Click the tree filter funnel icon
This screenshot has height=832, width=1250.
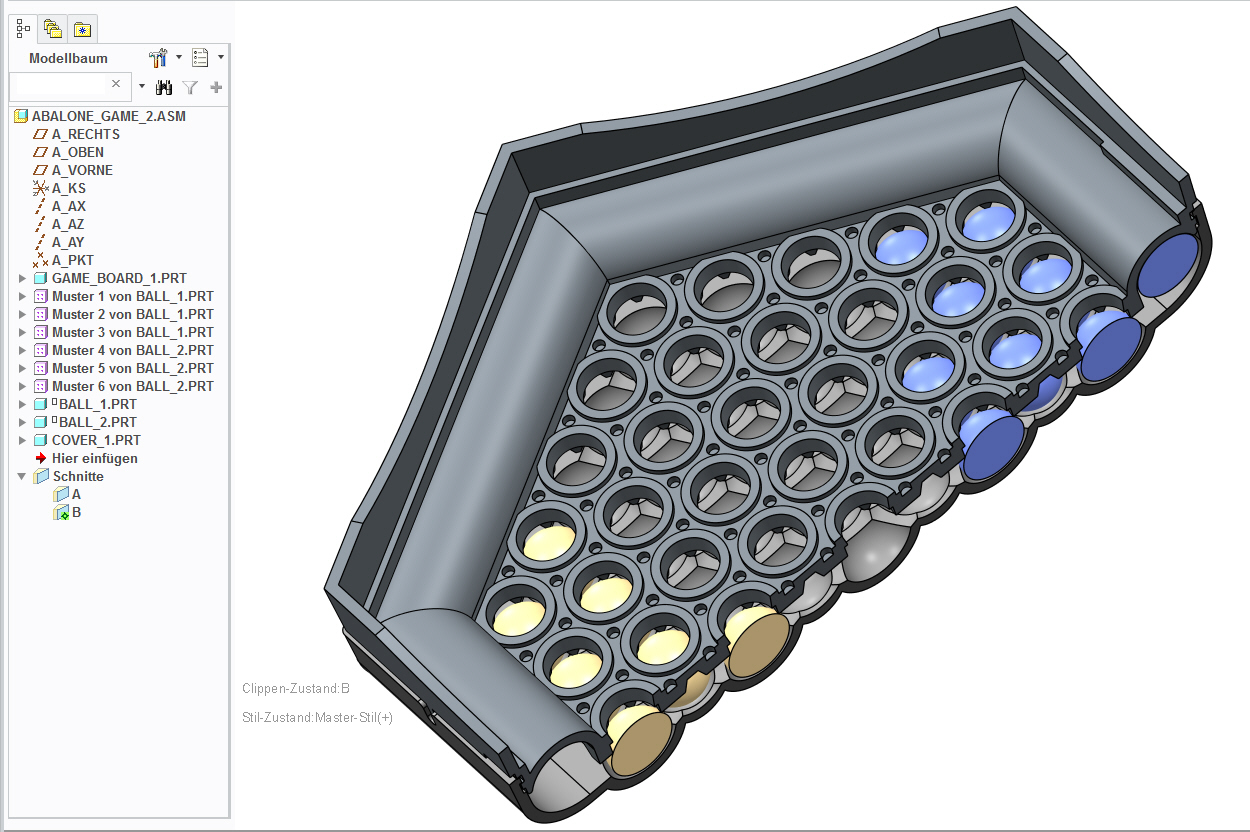point(191,87)
